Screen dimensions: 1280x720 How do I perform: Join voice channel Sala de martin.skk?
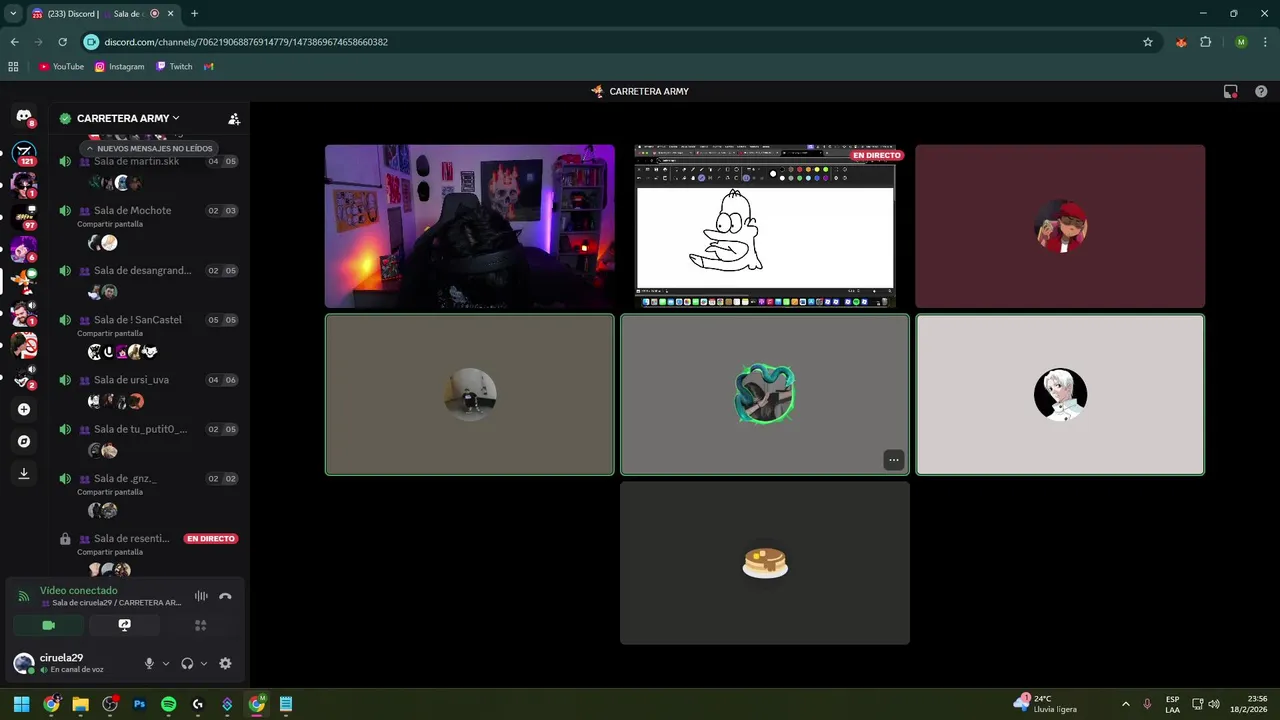pos(148,161)
